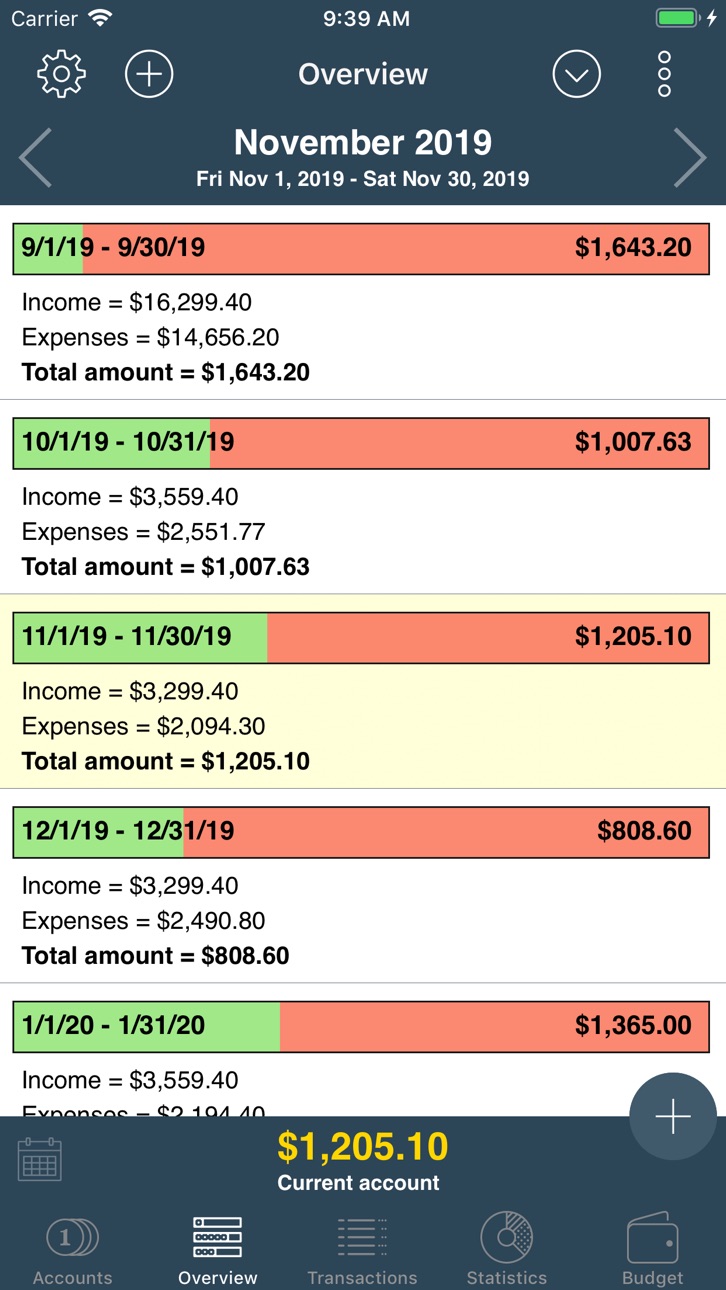The height and width of the screenshot is (1290, 726).
Task: Open settings gear icon
Action: 62,74
